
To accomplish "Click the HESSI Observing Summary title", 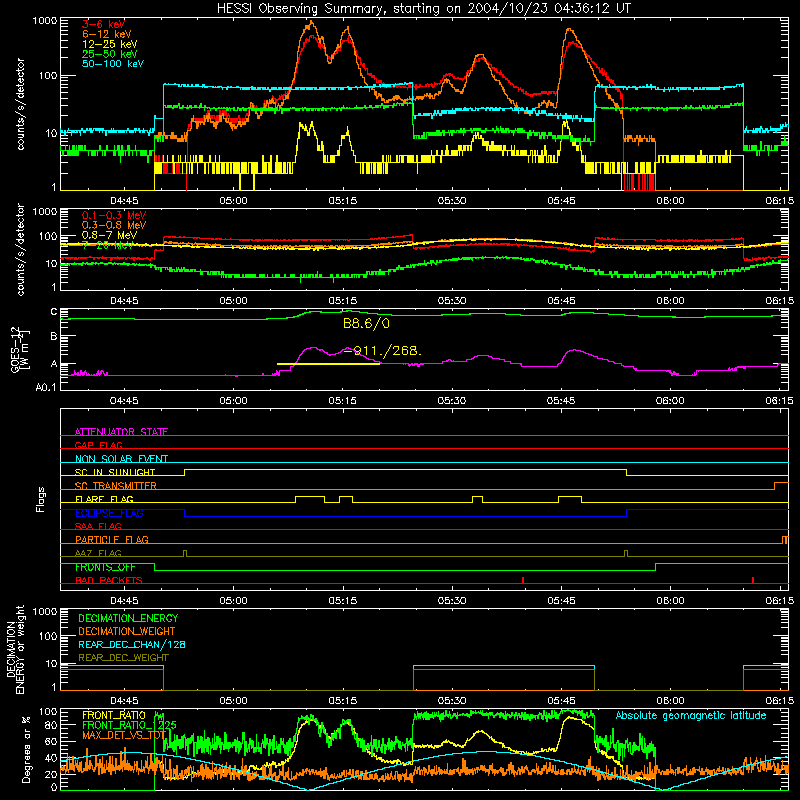I will click(423, 8).
